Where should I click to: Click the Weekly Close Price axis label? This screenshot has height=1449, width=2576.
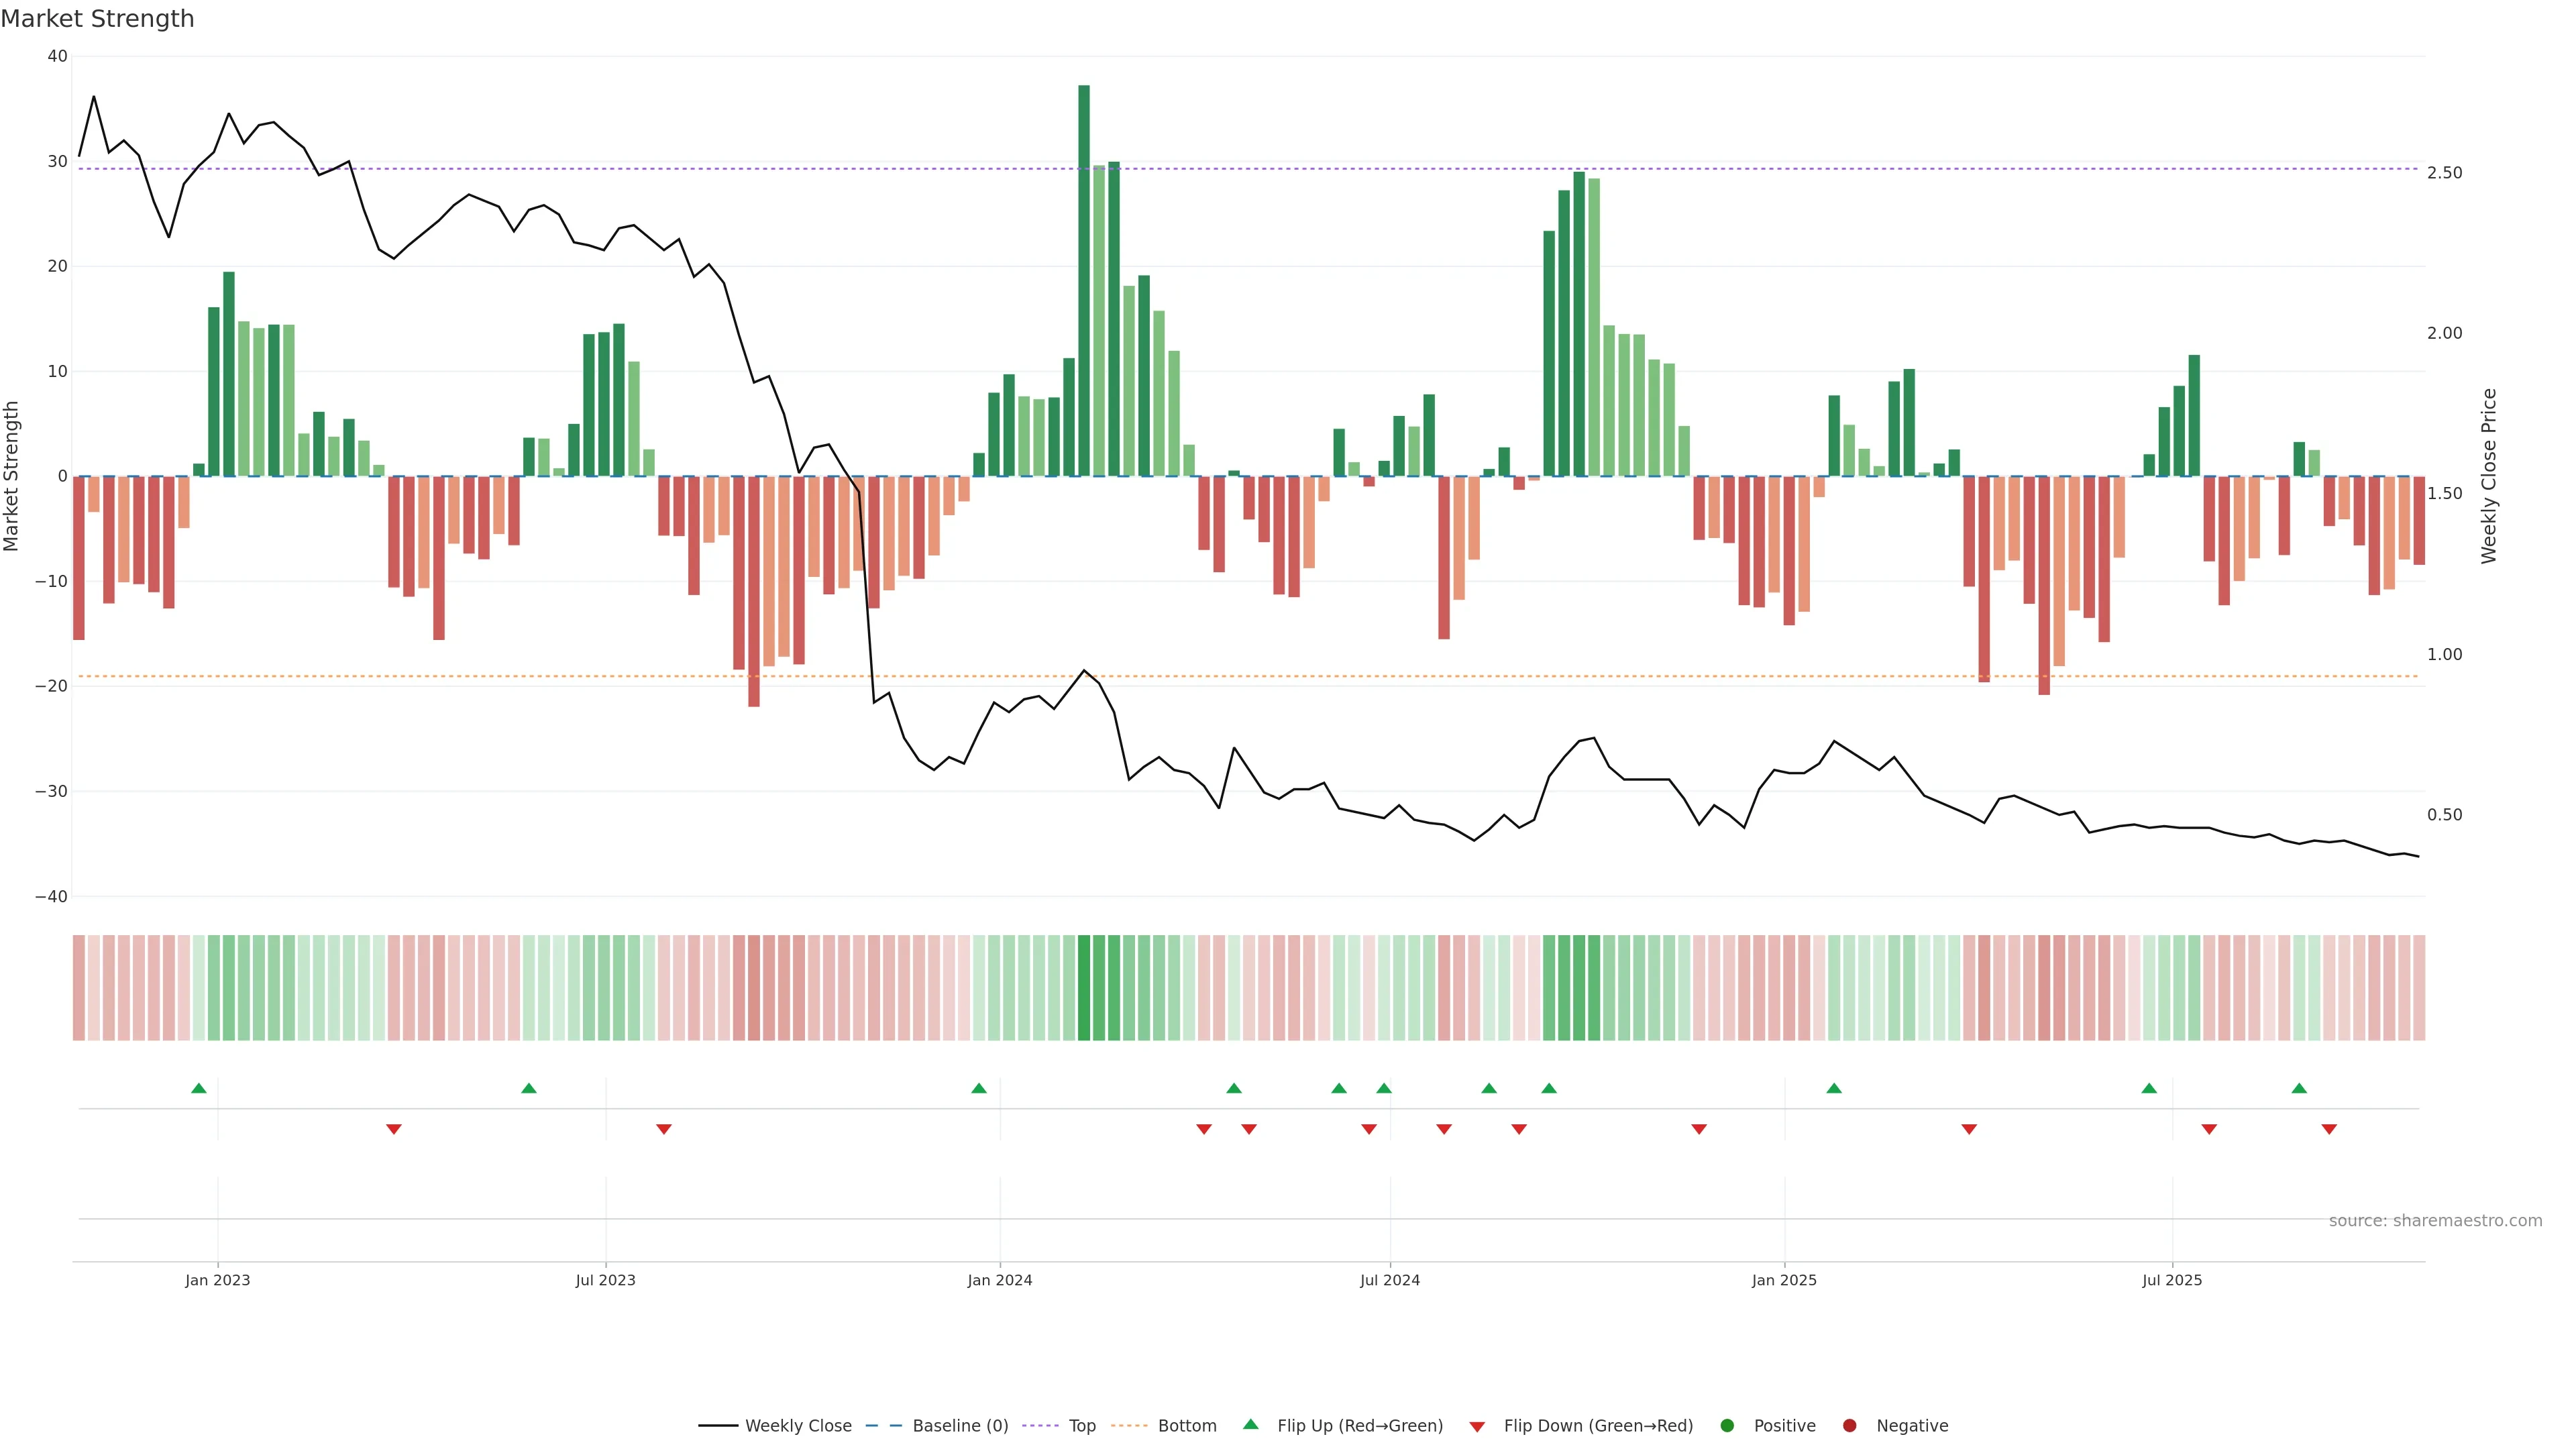[2489, 476]
